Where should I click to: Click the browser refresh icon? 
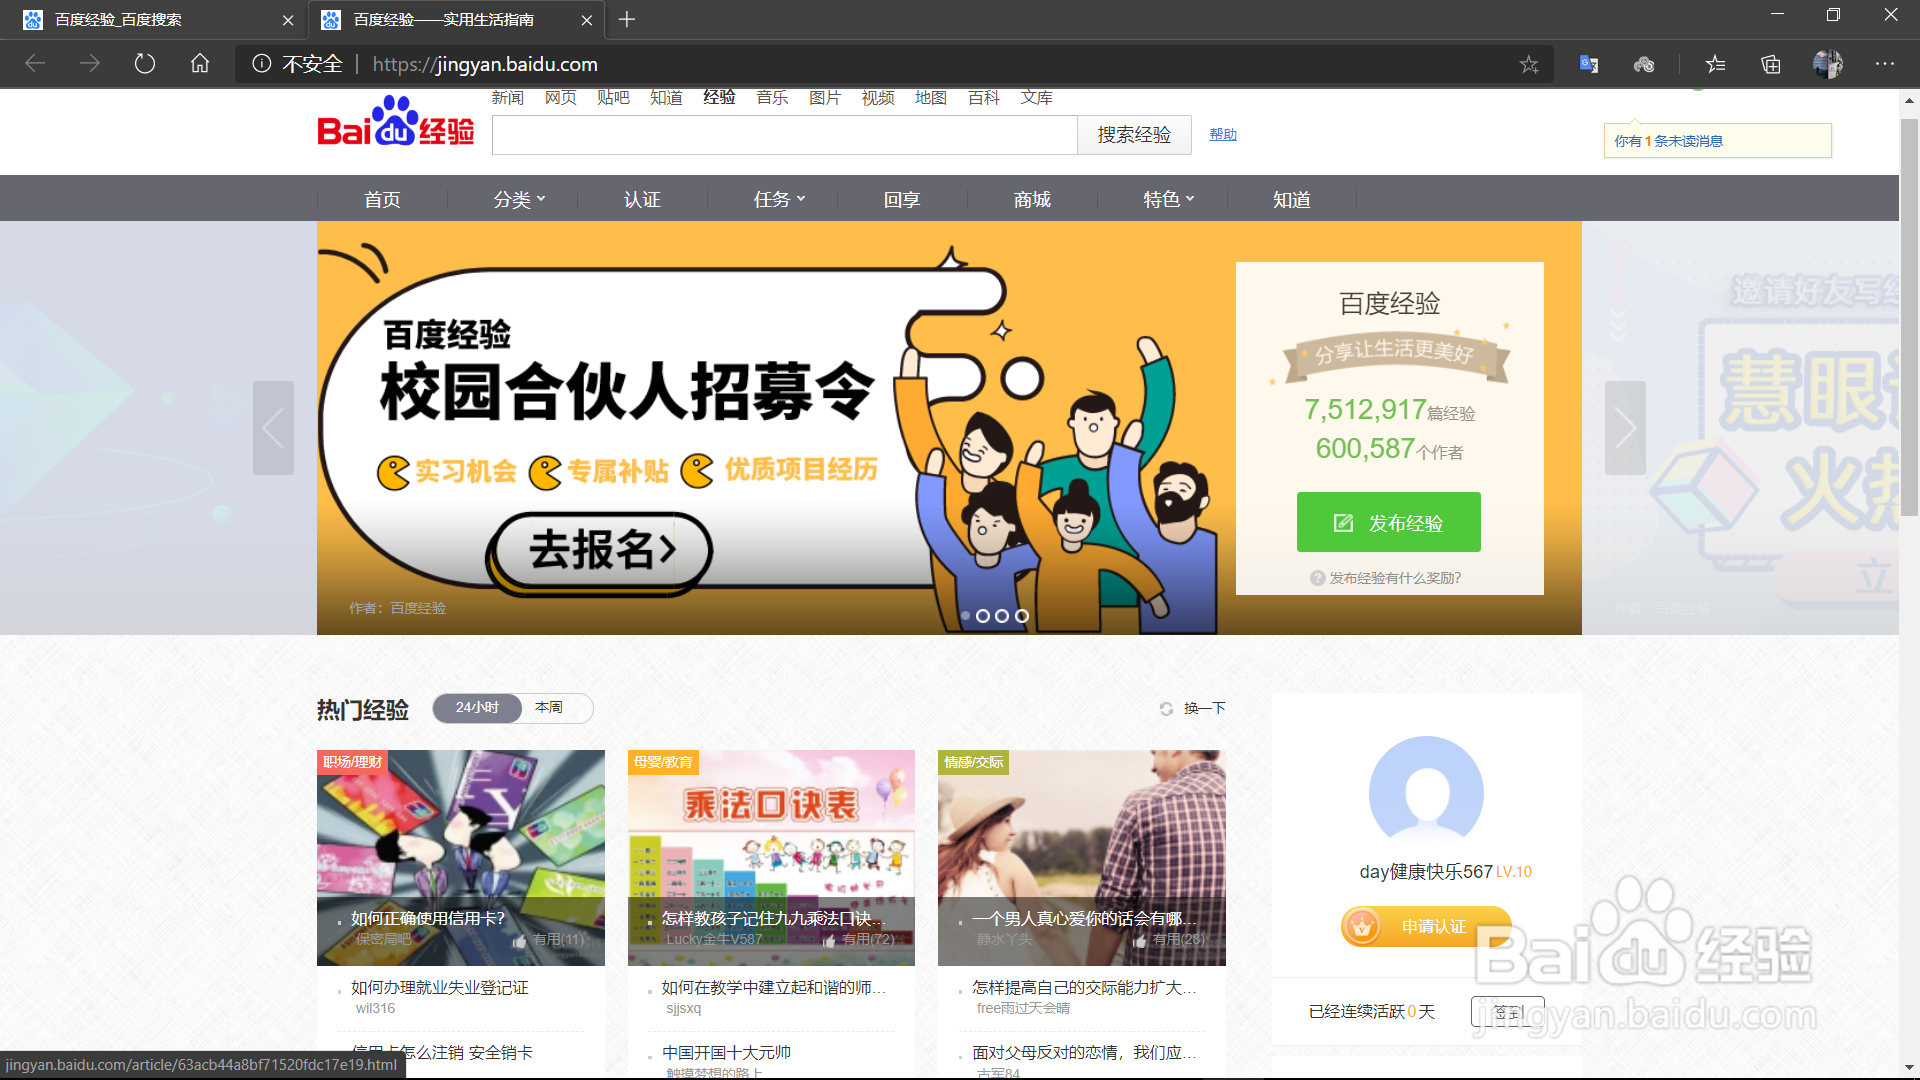(145, 64)
